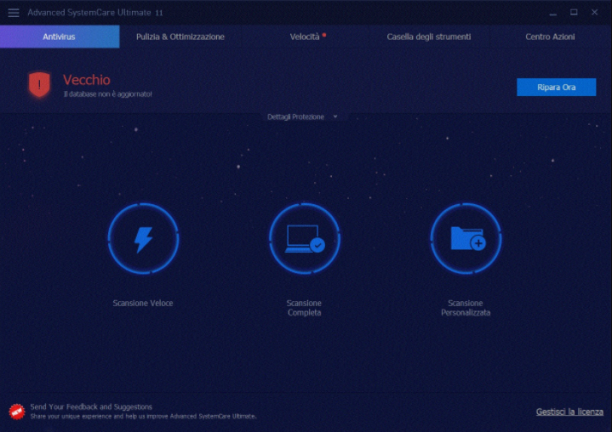The image size is (612, 432).
Task: Click the red warning shield icon
Action: pos(39,84)
